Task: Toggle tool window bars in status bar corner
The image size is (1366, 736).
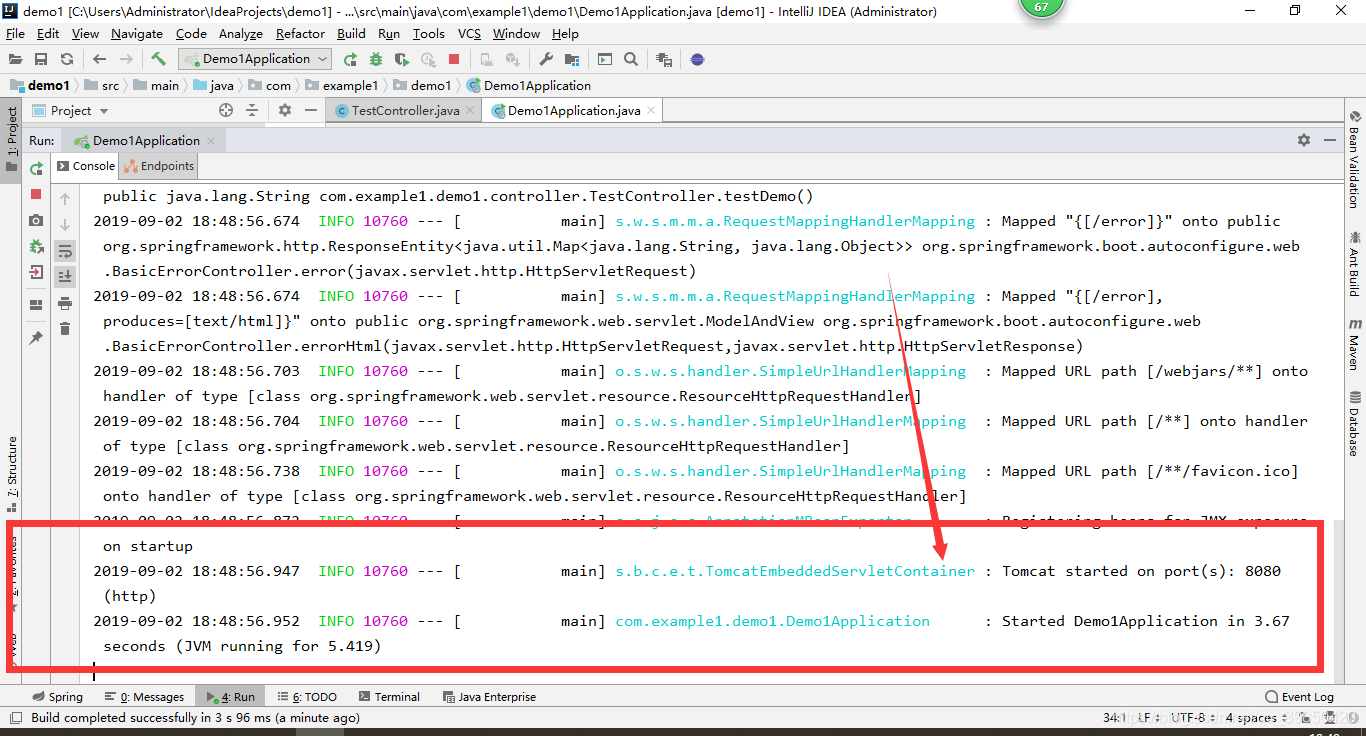Action: click(14, 717)
